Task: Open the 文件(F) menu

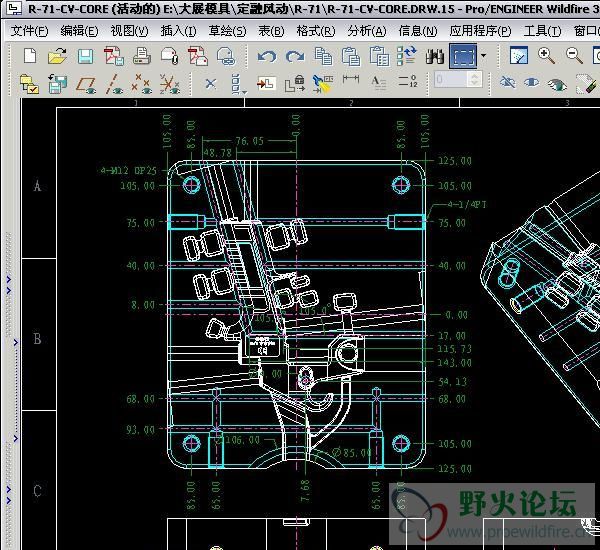Action: pyautogui.click(x=29, y=31)
